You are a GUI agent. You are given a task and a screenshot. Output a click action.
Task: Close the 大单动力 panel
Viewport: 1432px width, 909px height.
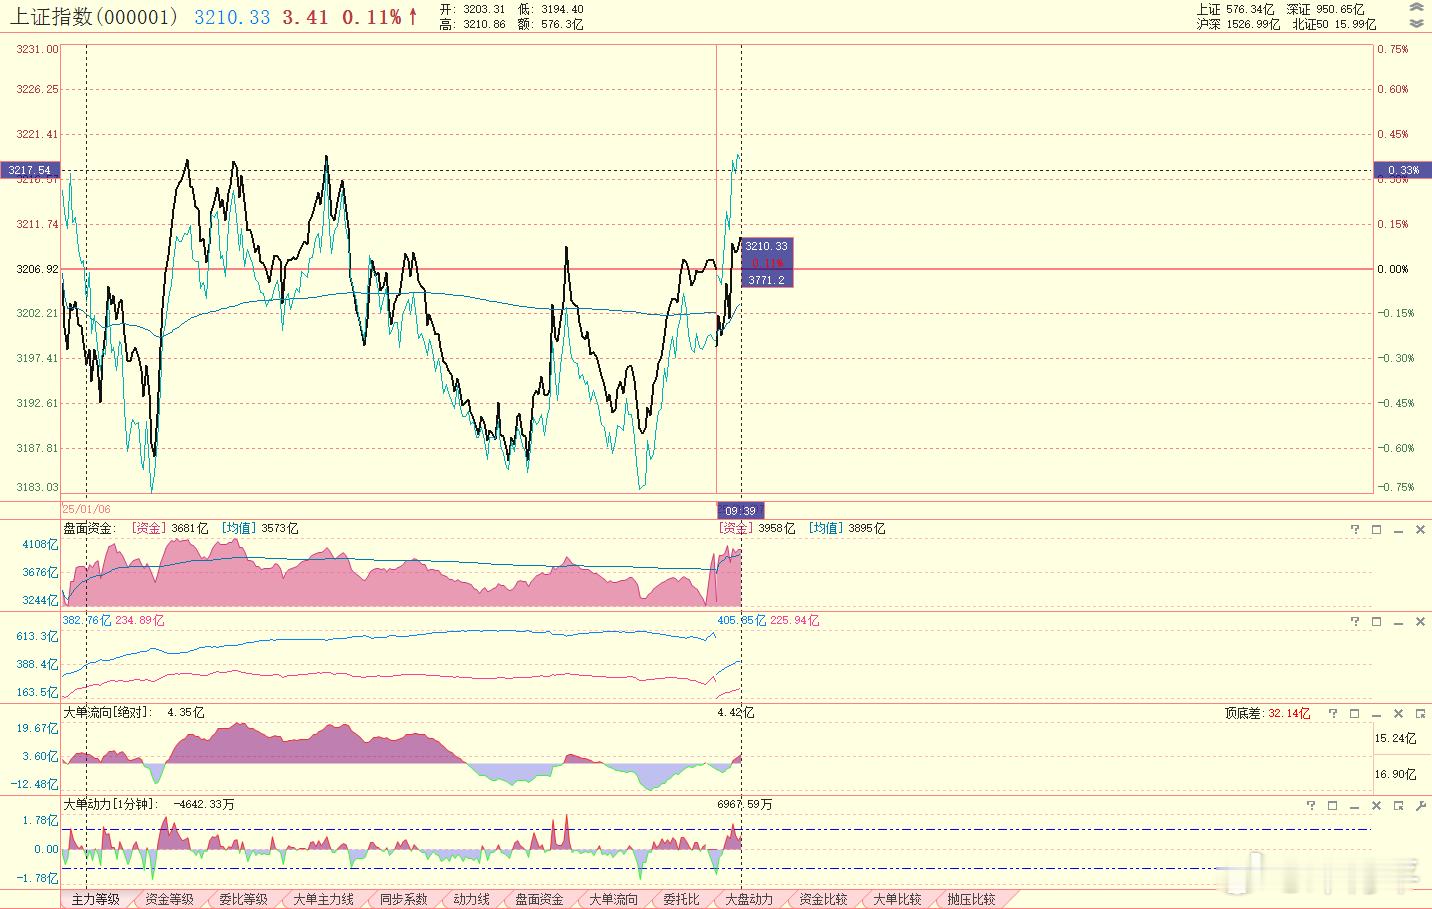pos(1377,805)
